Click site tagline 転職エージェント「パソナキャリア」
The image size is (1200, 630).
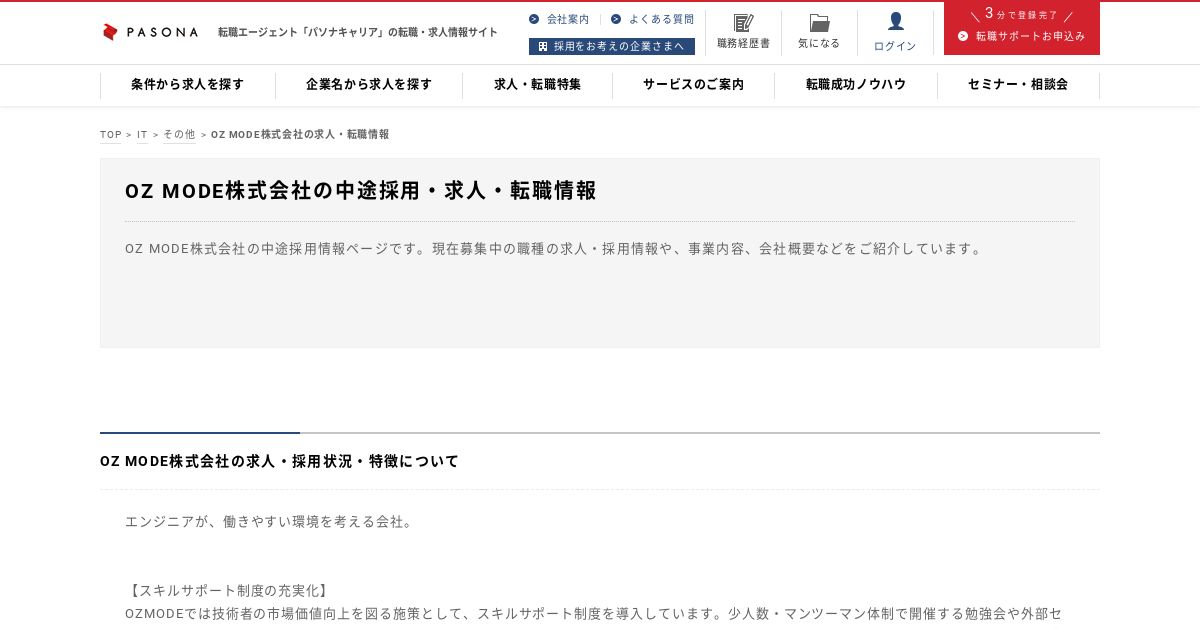click(358, 33)
